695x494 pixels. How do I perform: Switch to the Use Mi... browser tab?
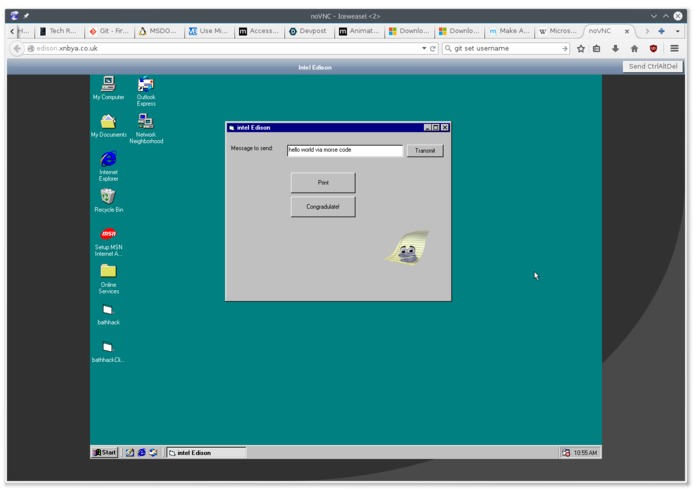click(x=209, y=31)
